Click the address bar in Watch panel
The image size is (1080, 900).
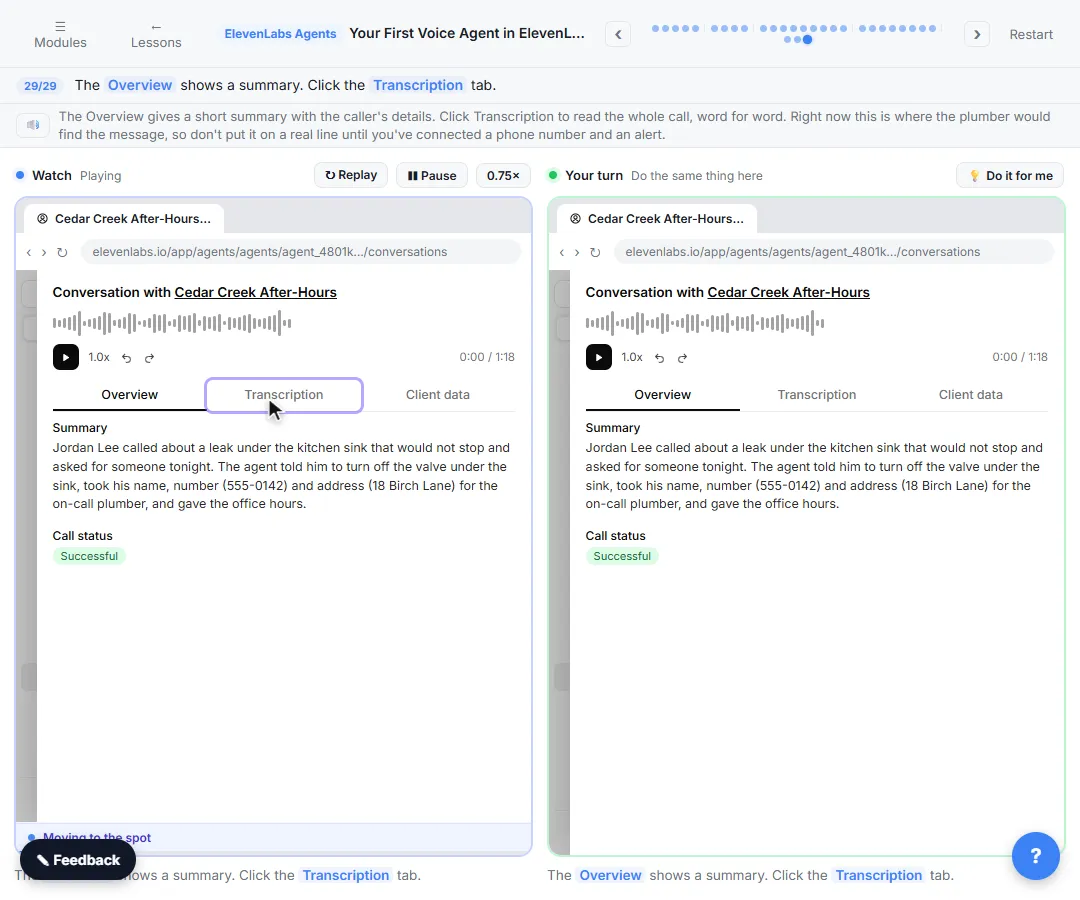(301, 252)
